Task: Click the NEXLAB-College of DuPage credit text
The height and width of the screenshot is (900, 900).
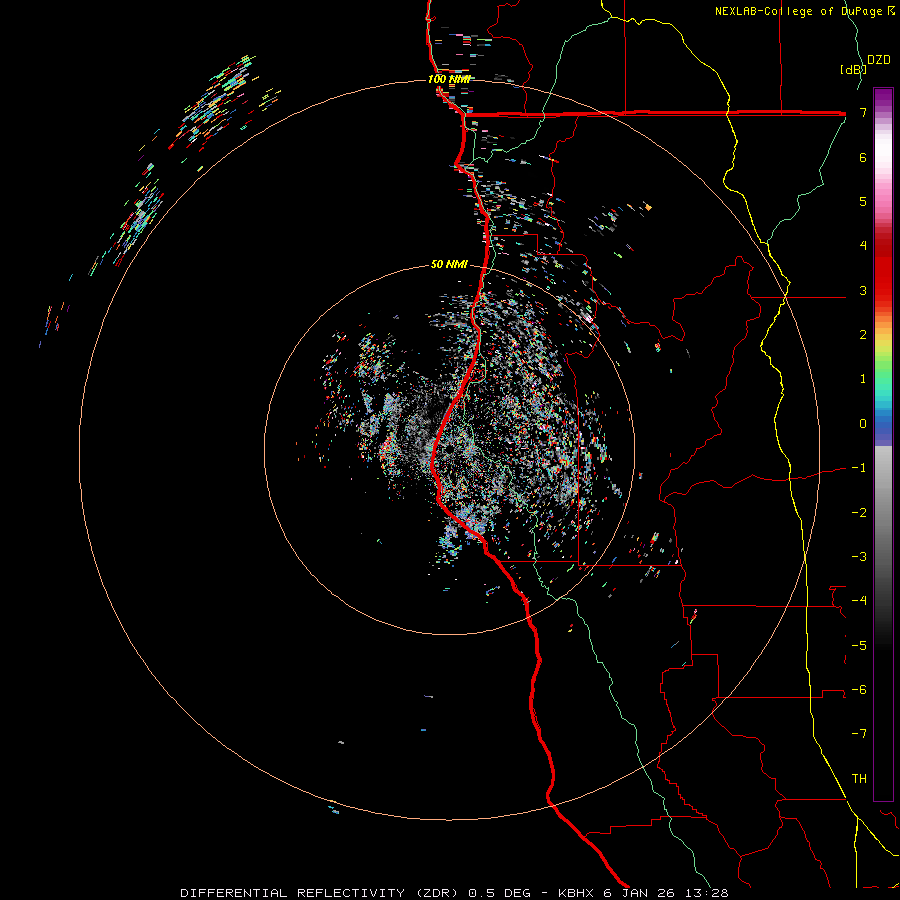Action: click(x=798, y=11)
